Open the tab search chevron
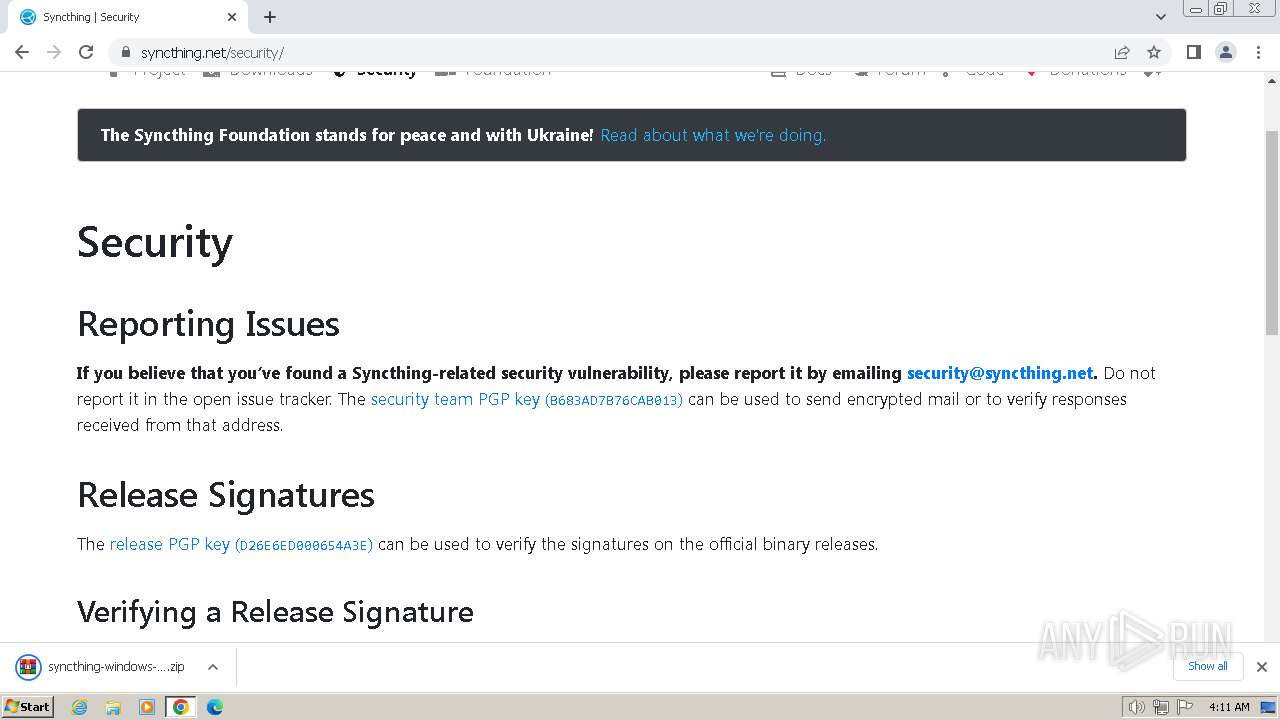 (1161, 17)
